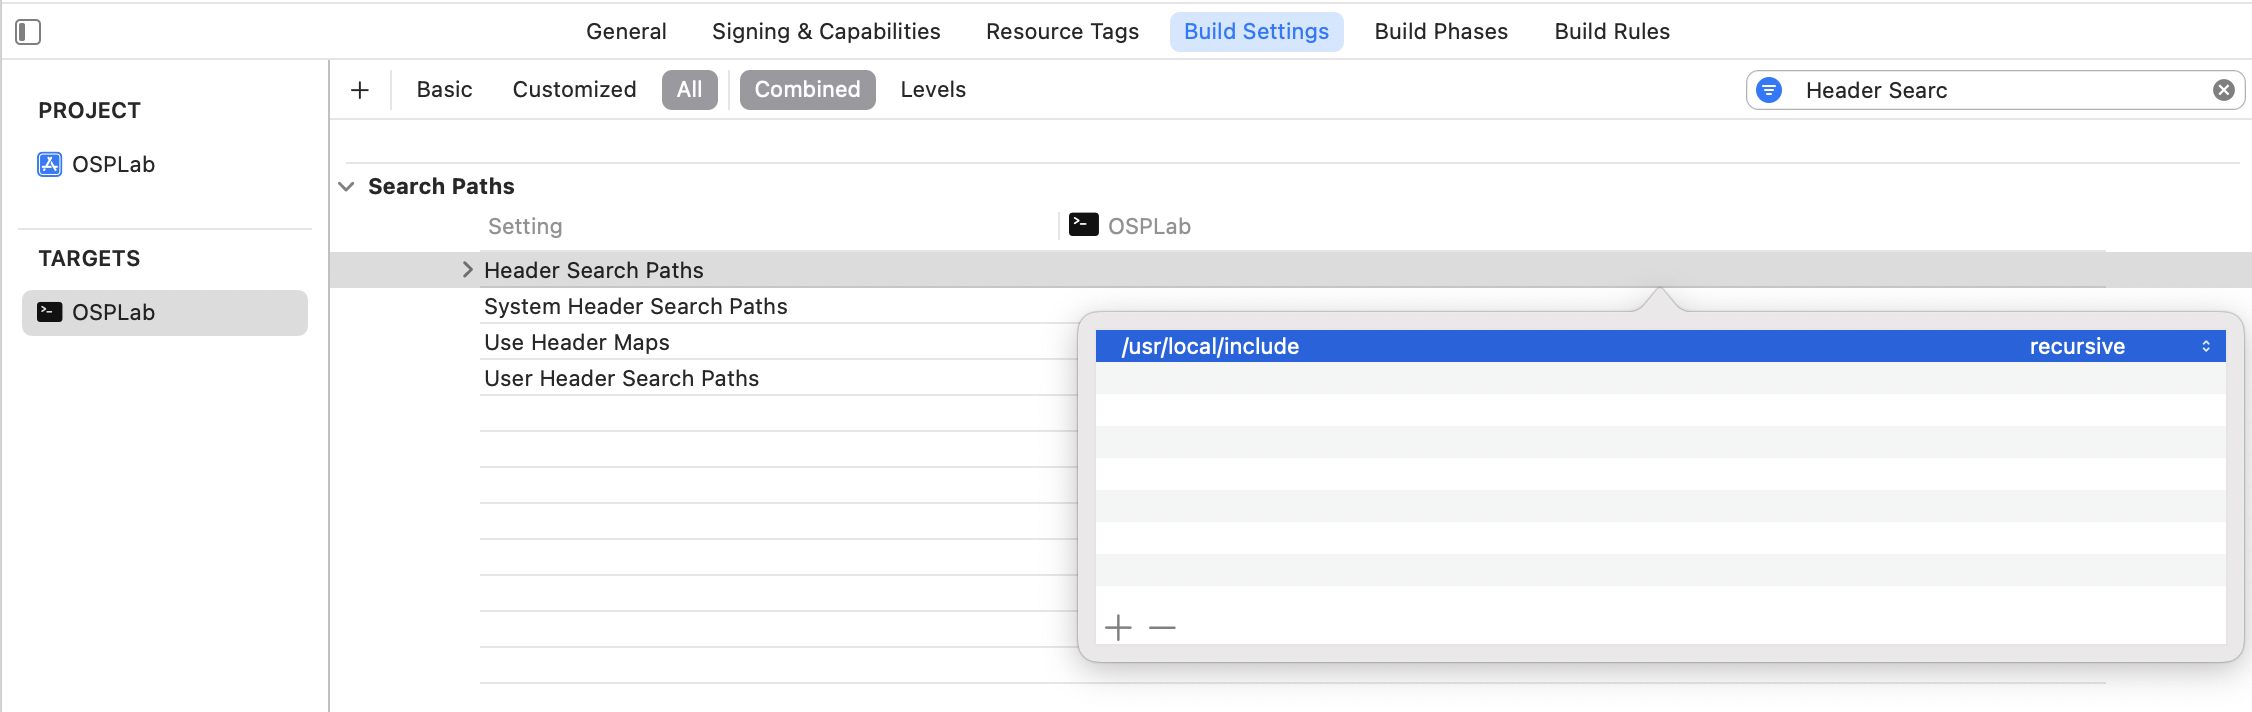Open the Signing & Capabilities tab

826,32
